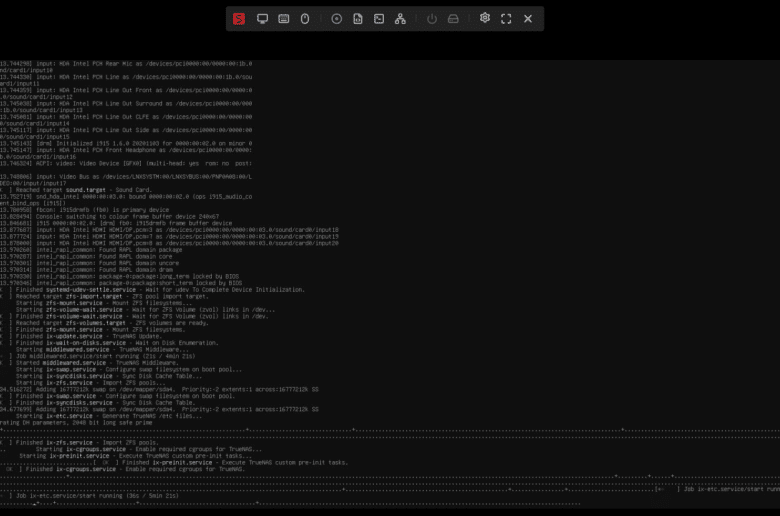
Task: Click the disk drive icon
Action: (x=453, y=19)
